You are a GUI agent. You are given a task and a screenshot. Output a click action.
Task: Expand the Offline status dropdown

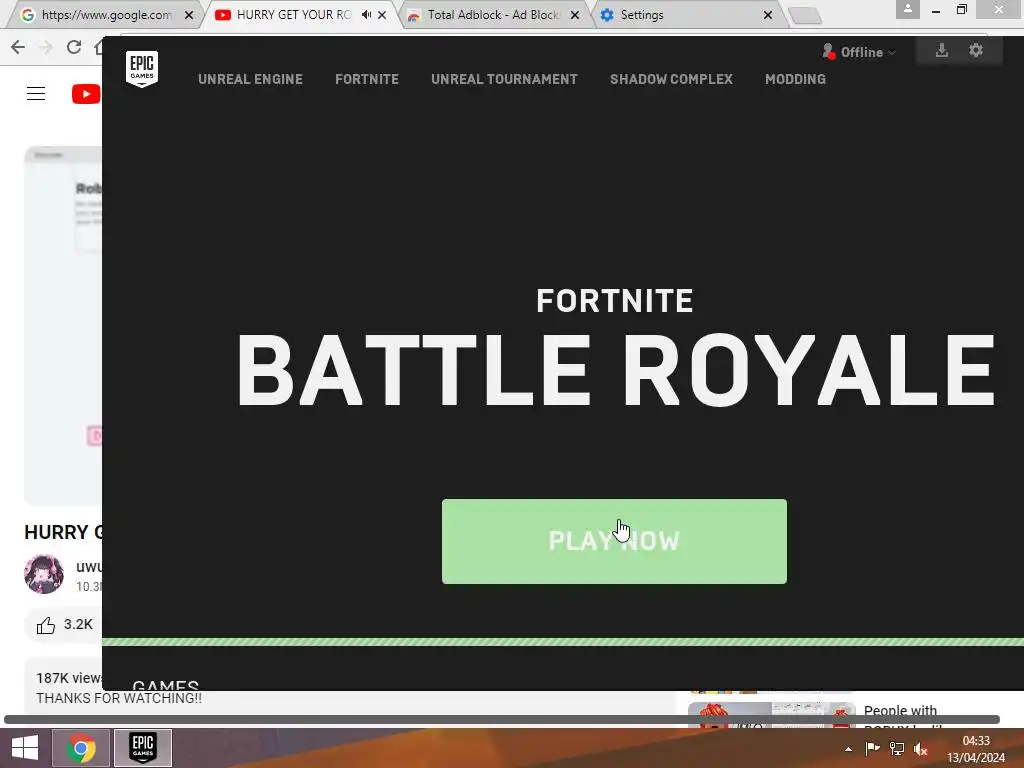click(x=859, y=52)
